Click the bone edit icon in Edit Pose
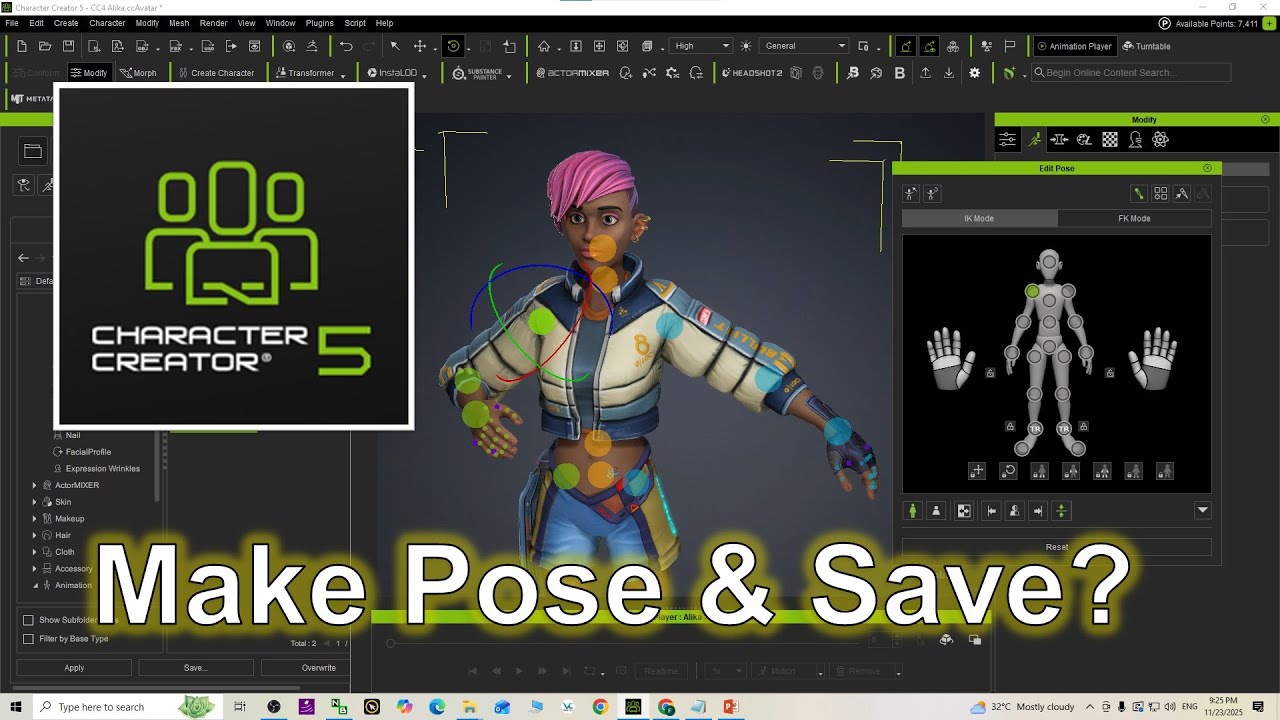Screen dimensions: 1280x720 (1138, 194)
